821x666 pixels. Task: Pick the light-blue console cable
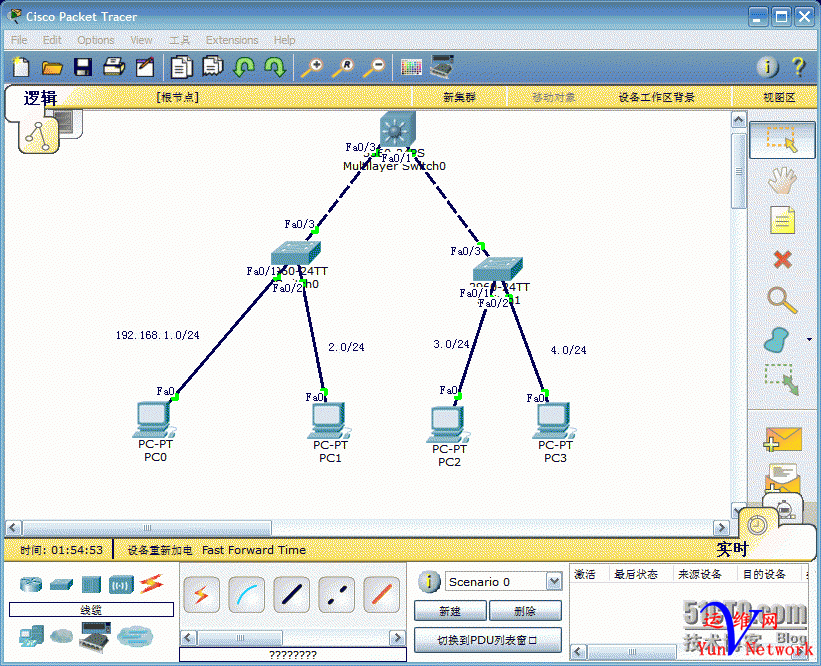(247, 594)
